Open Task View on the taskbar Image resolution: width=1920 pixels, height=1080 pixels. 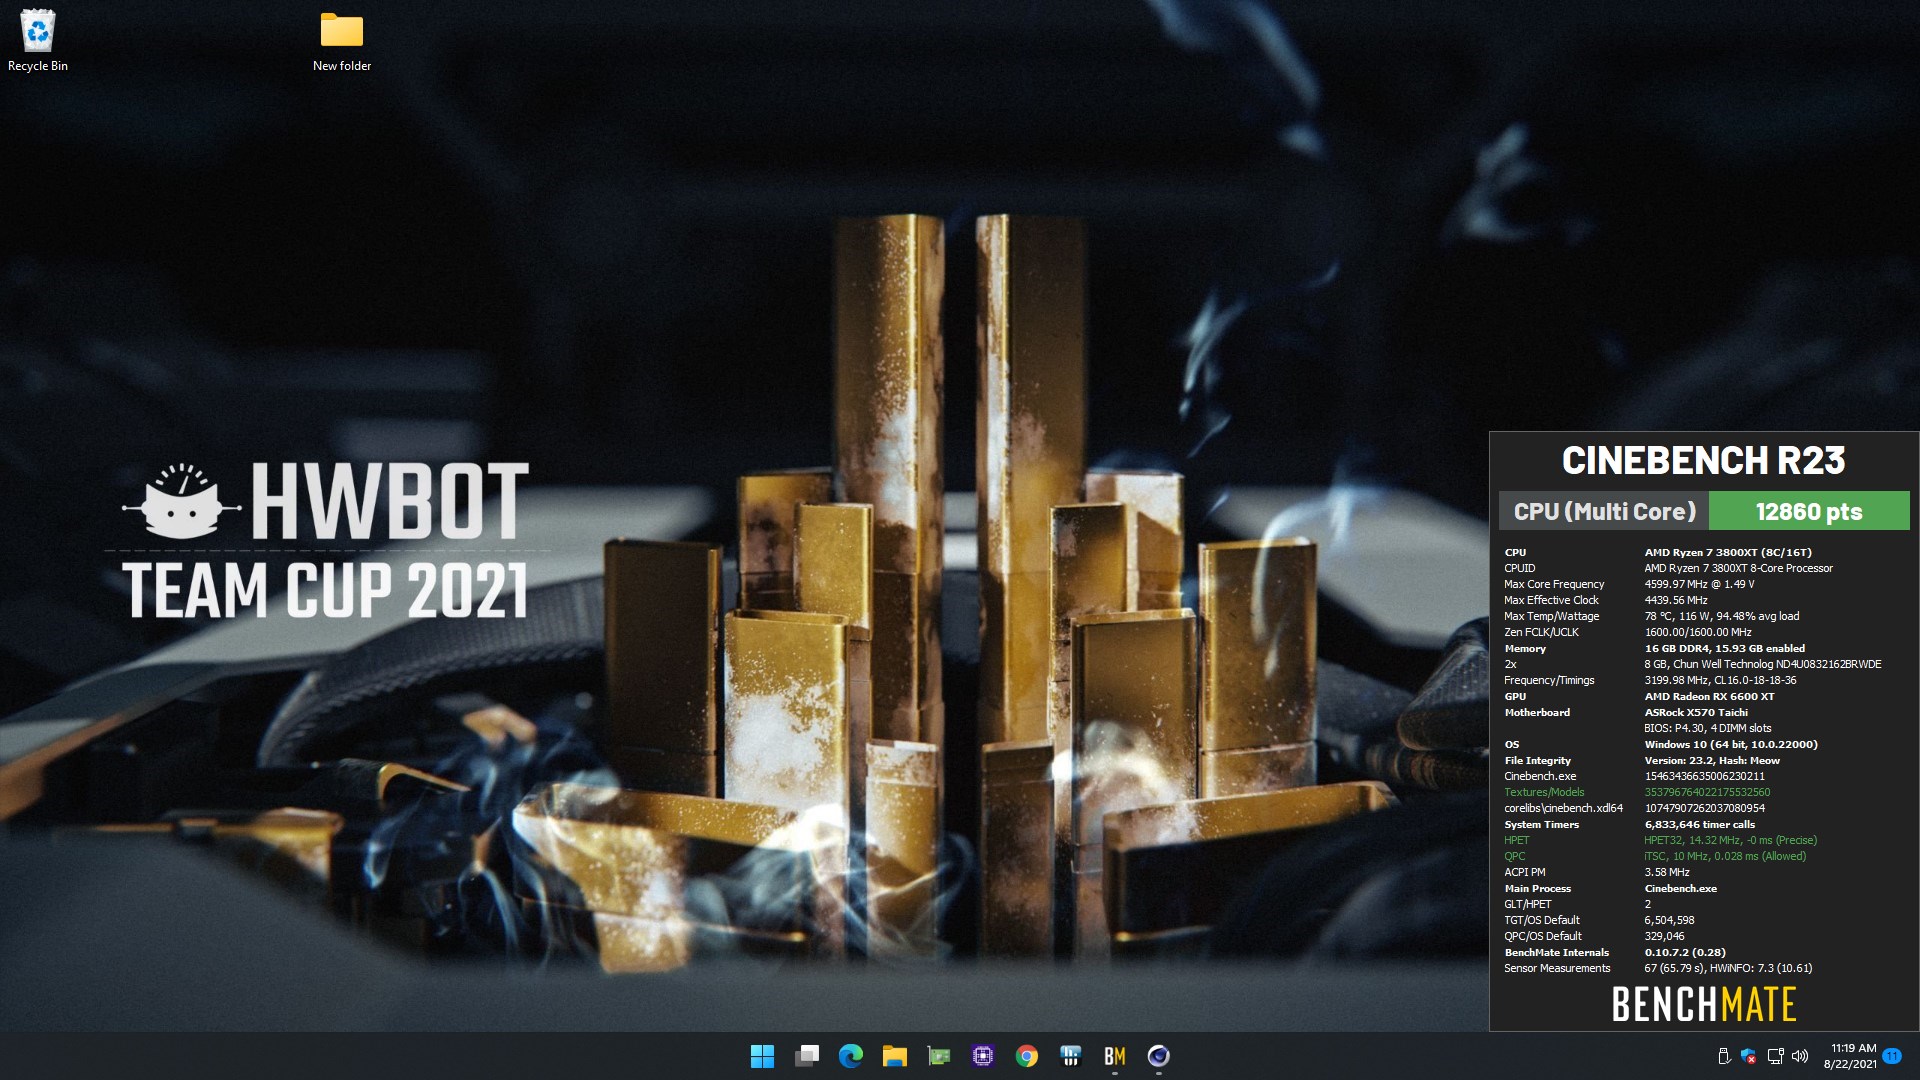pyautogui.click(x=807, y=1056)
